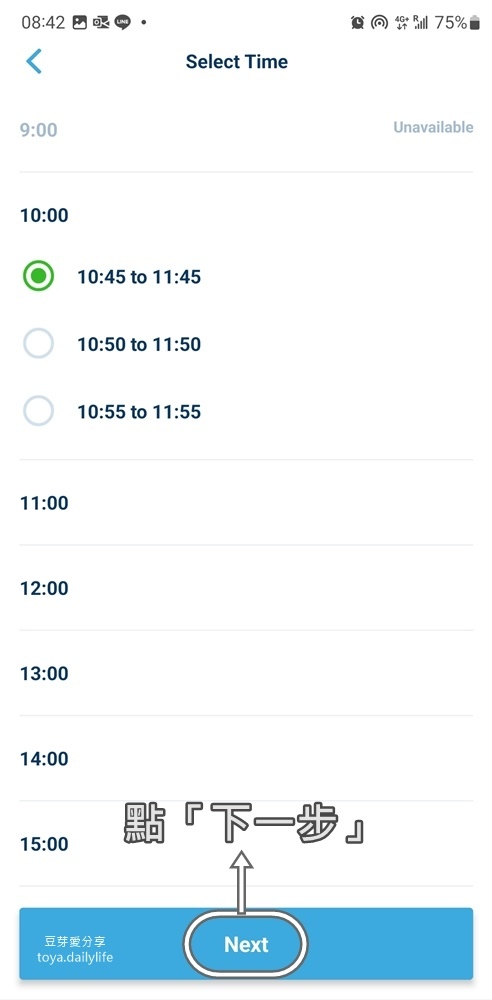This screenshot has height=1000, width=492.
Task: Expand the 13:00 time slots
Action: [x=246, y=673]
